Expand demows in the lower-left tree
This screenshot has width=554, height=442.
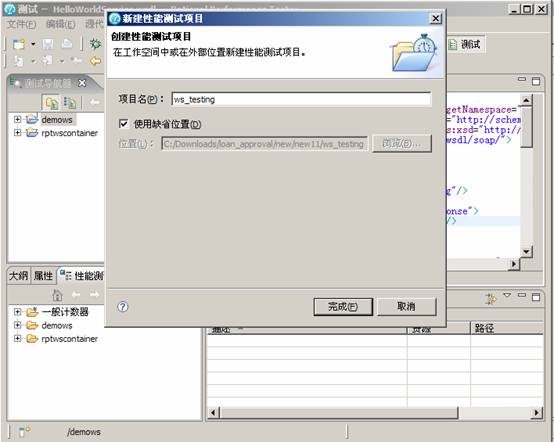(17, 325)
